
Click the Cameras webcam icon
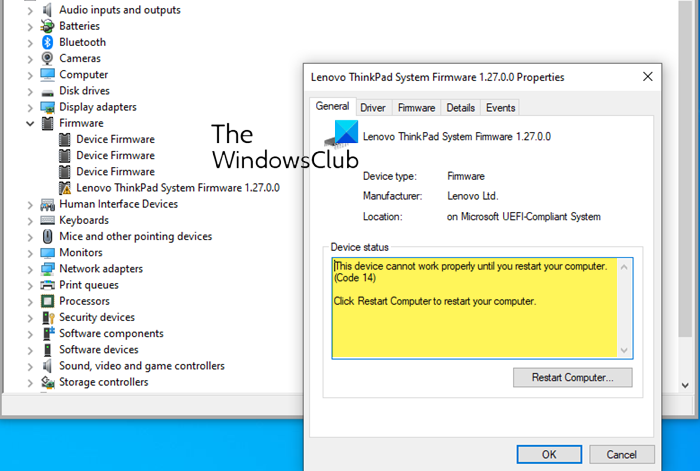click(x=47, y=58)
